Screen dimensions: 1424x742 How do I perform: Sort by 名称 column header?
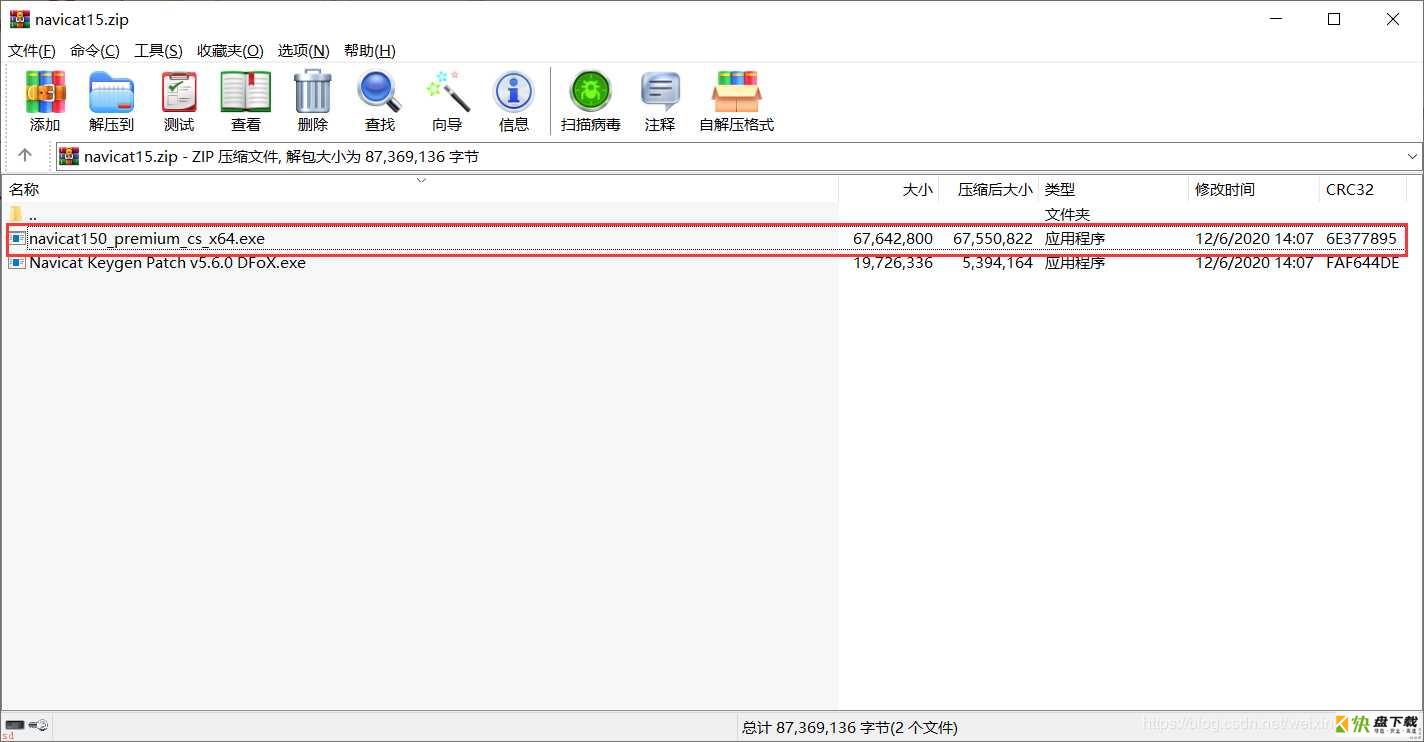[420, 189]
